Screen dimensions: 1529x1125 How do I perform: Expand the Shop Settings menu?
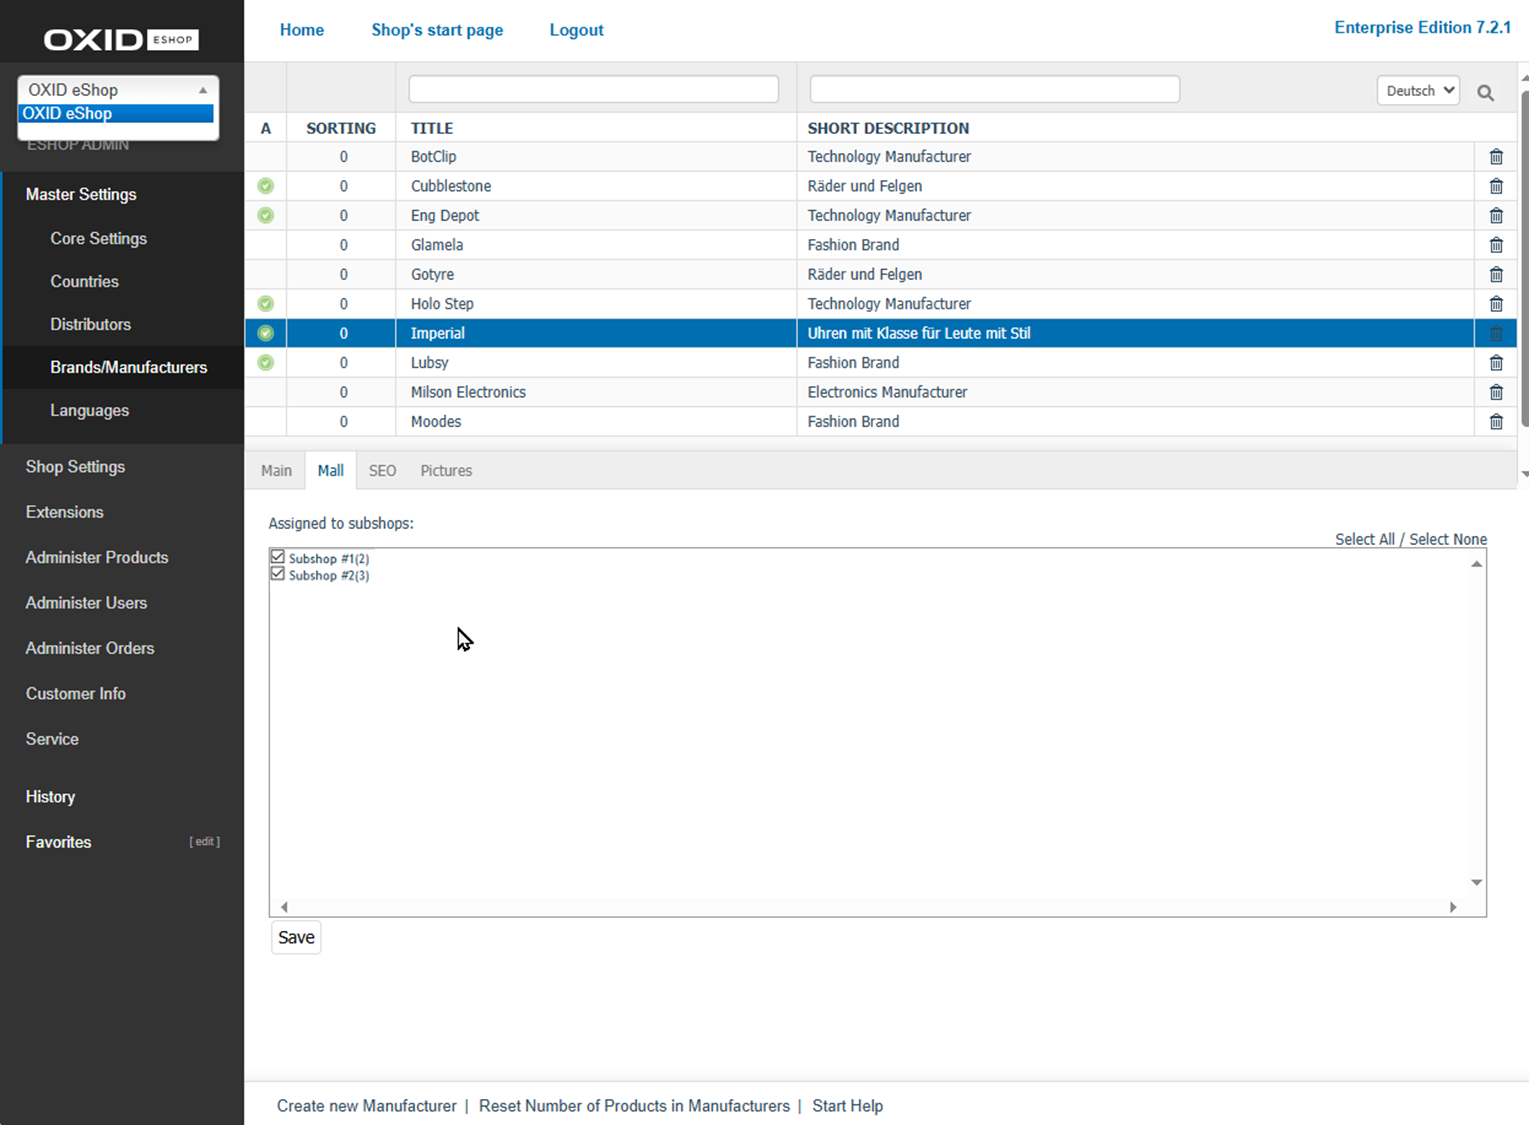pyautogui.click(x=75, y=467)
